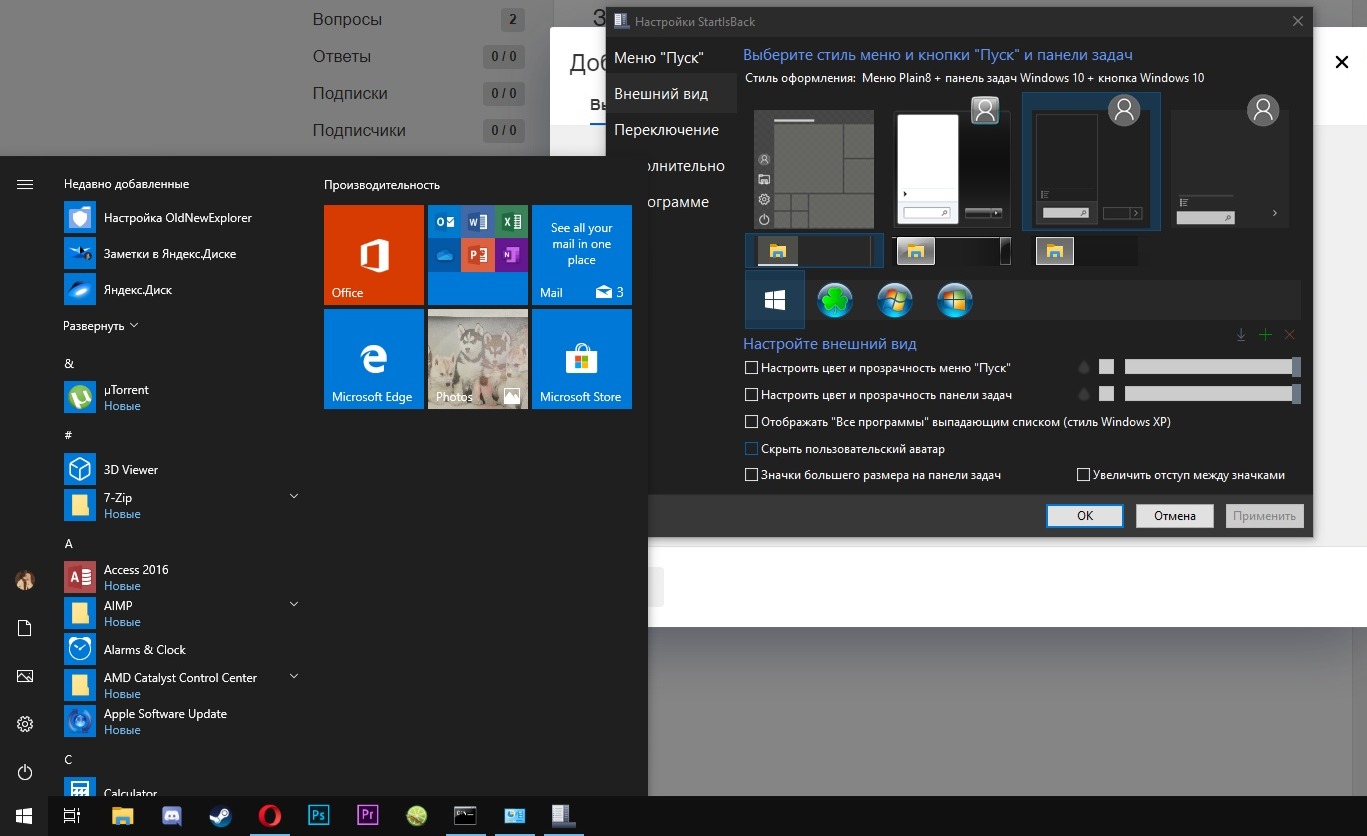Open Start menu color swatch

1106,367
